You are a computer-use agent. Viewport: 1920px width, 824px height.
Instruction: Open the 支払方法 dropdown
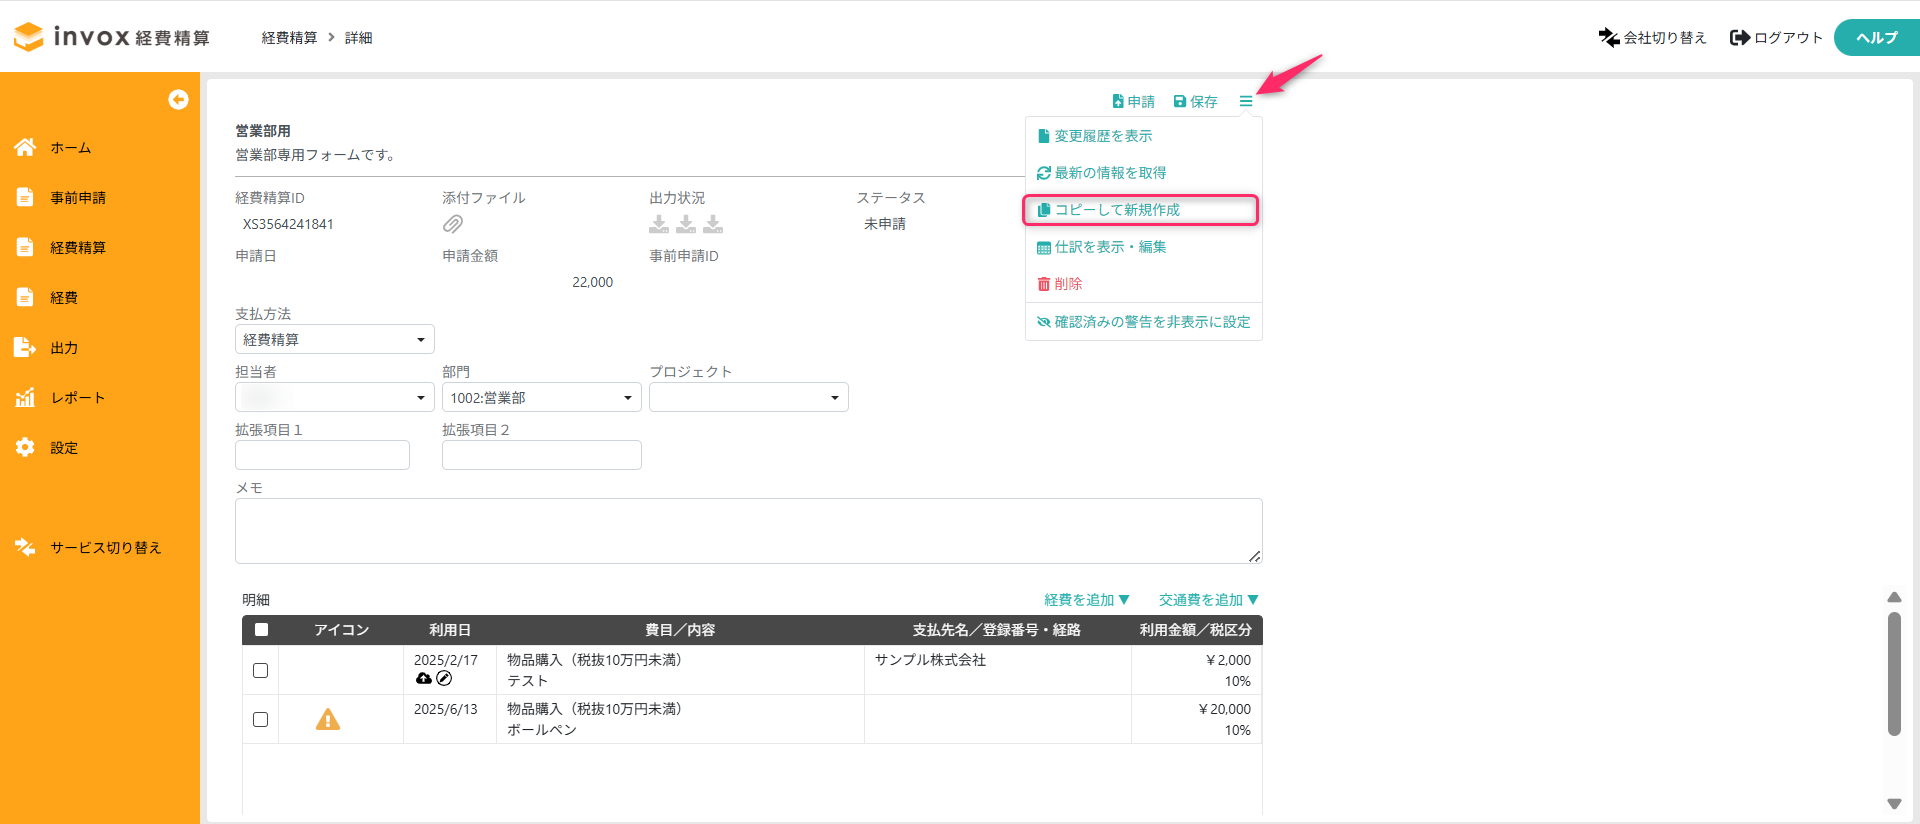[x=334, y=340]
